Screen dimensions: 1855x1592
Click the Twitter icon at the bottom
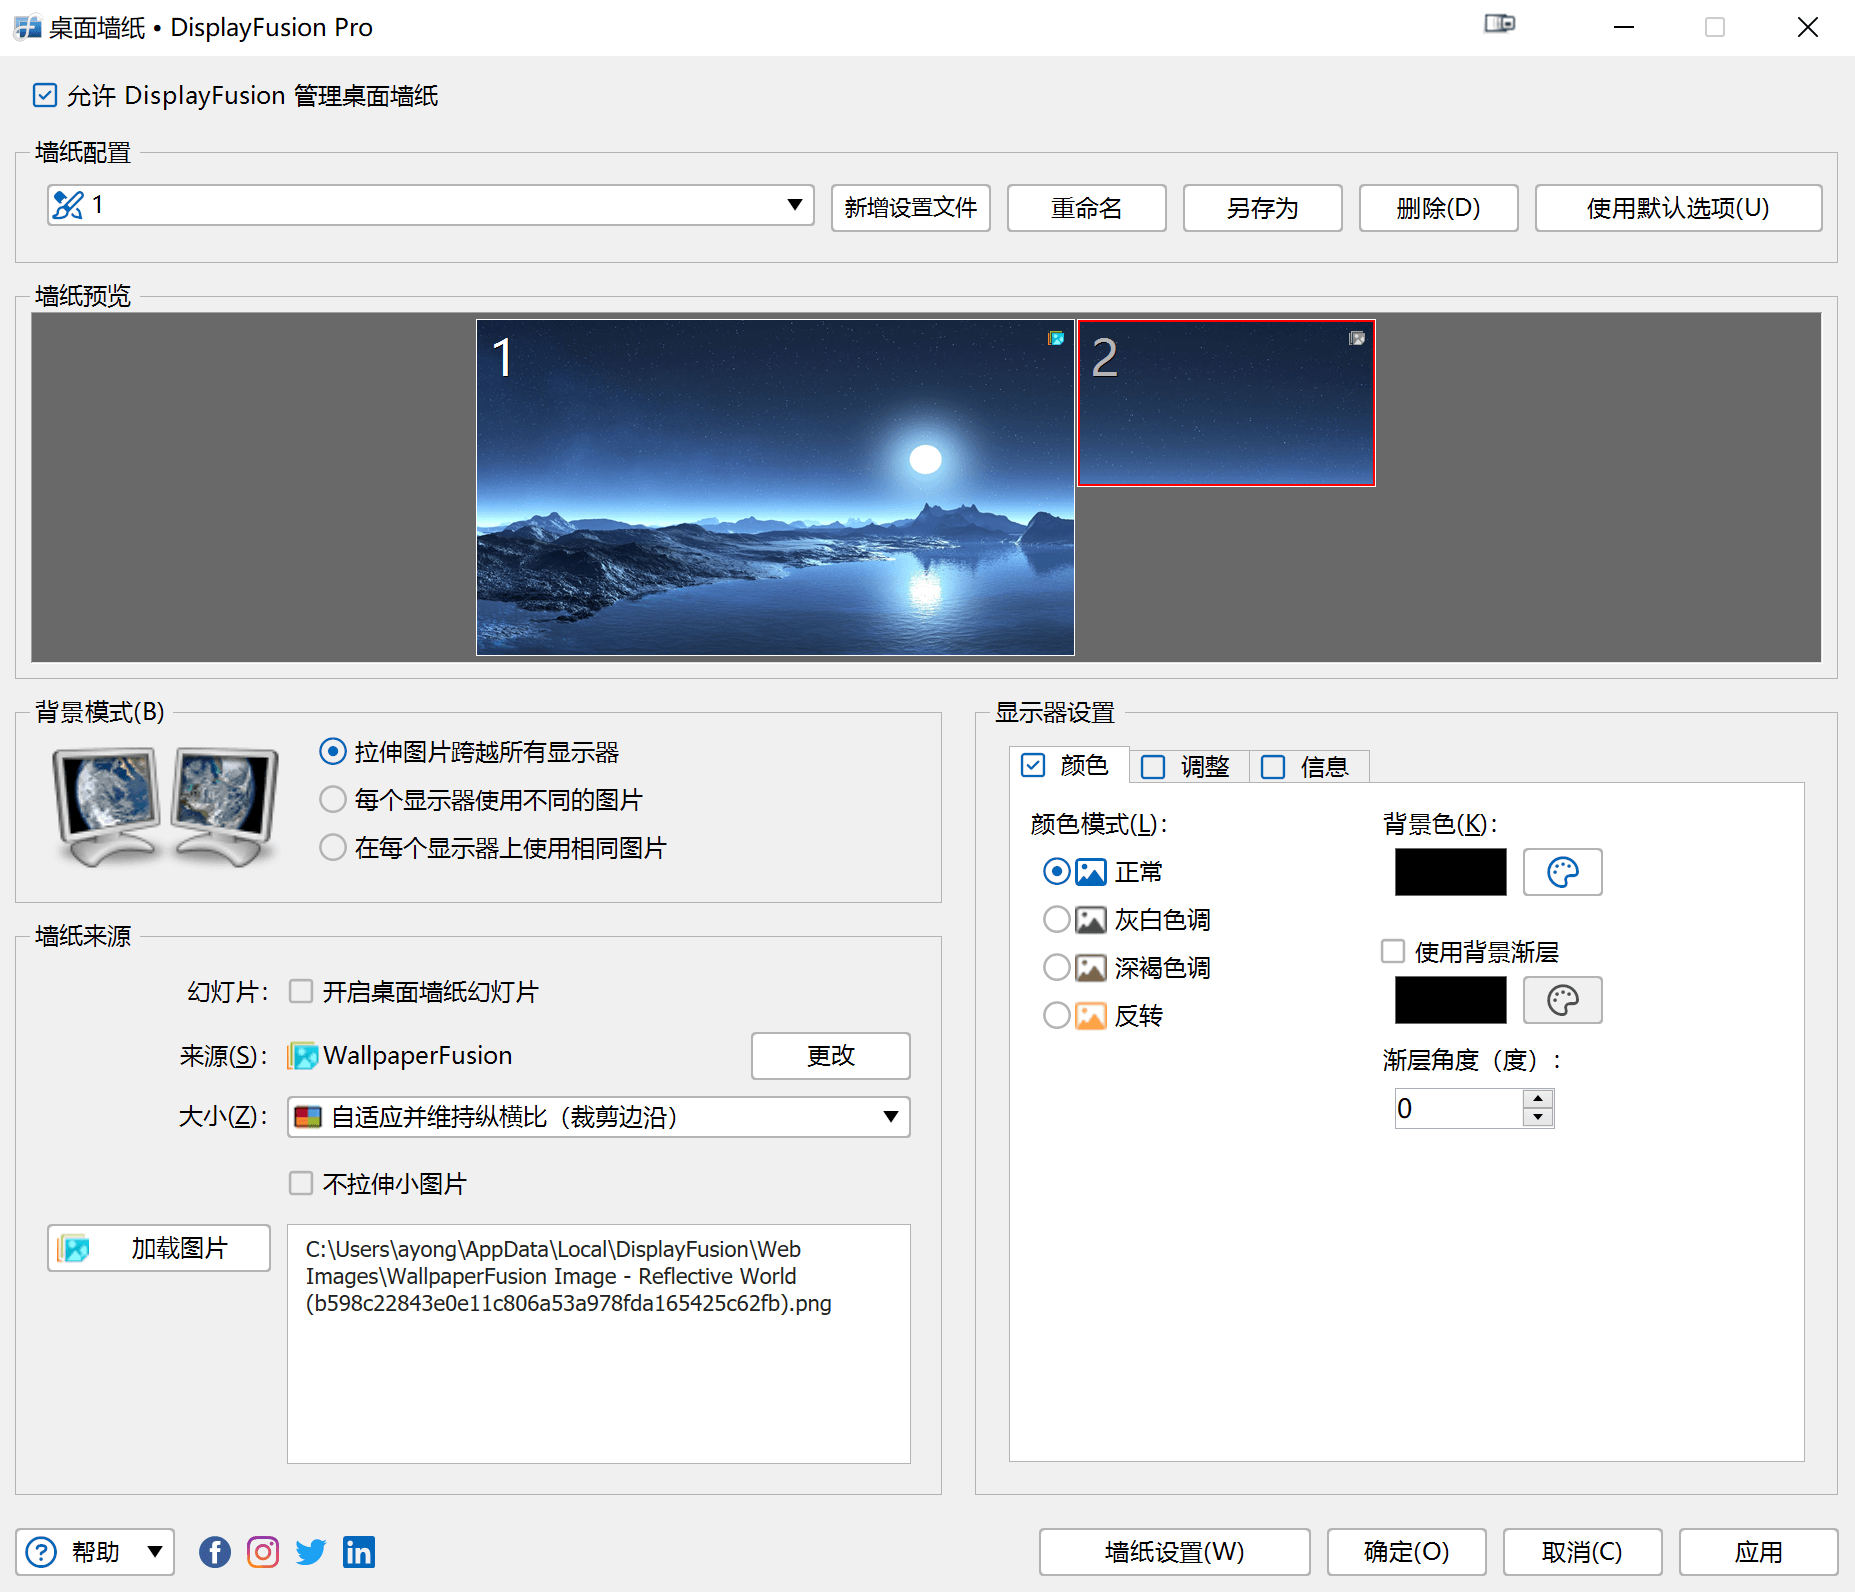point(310,1551)
